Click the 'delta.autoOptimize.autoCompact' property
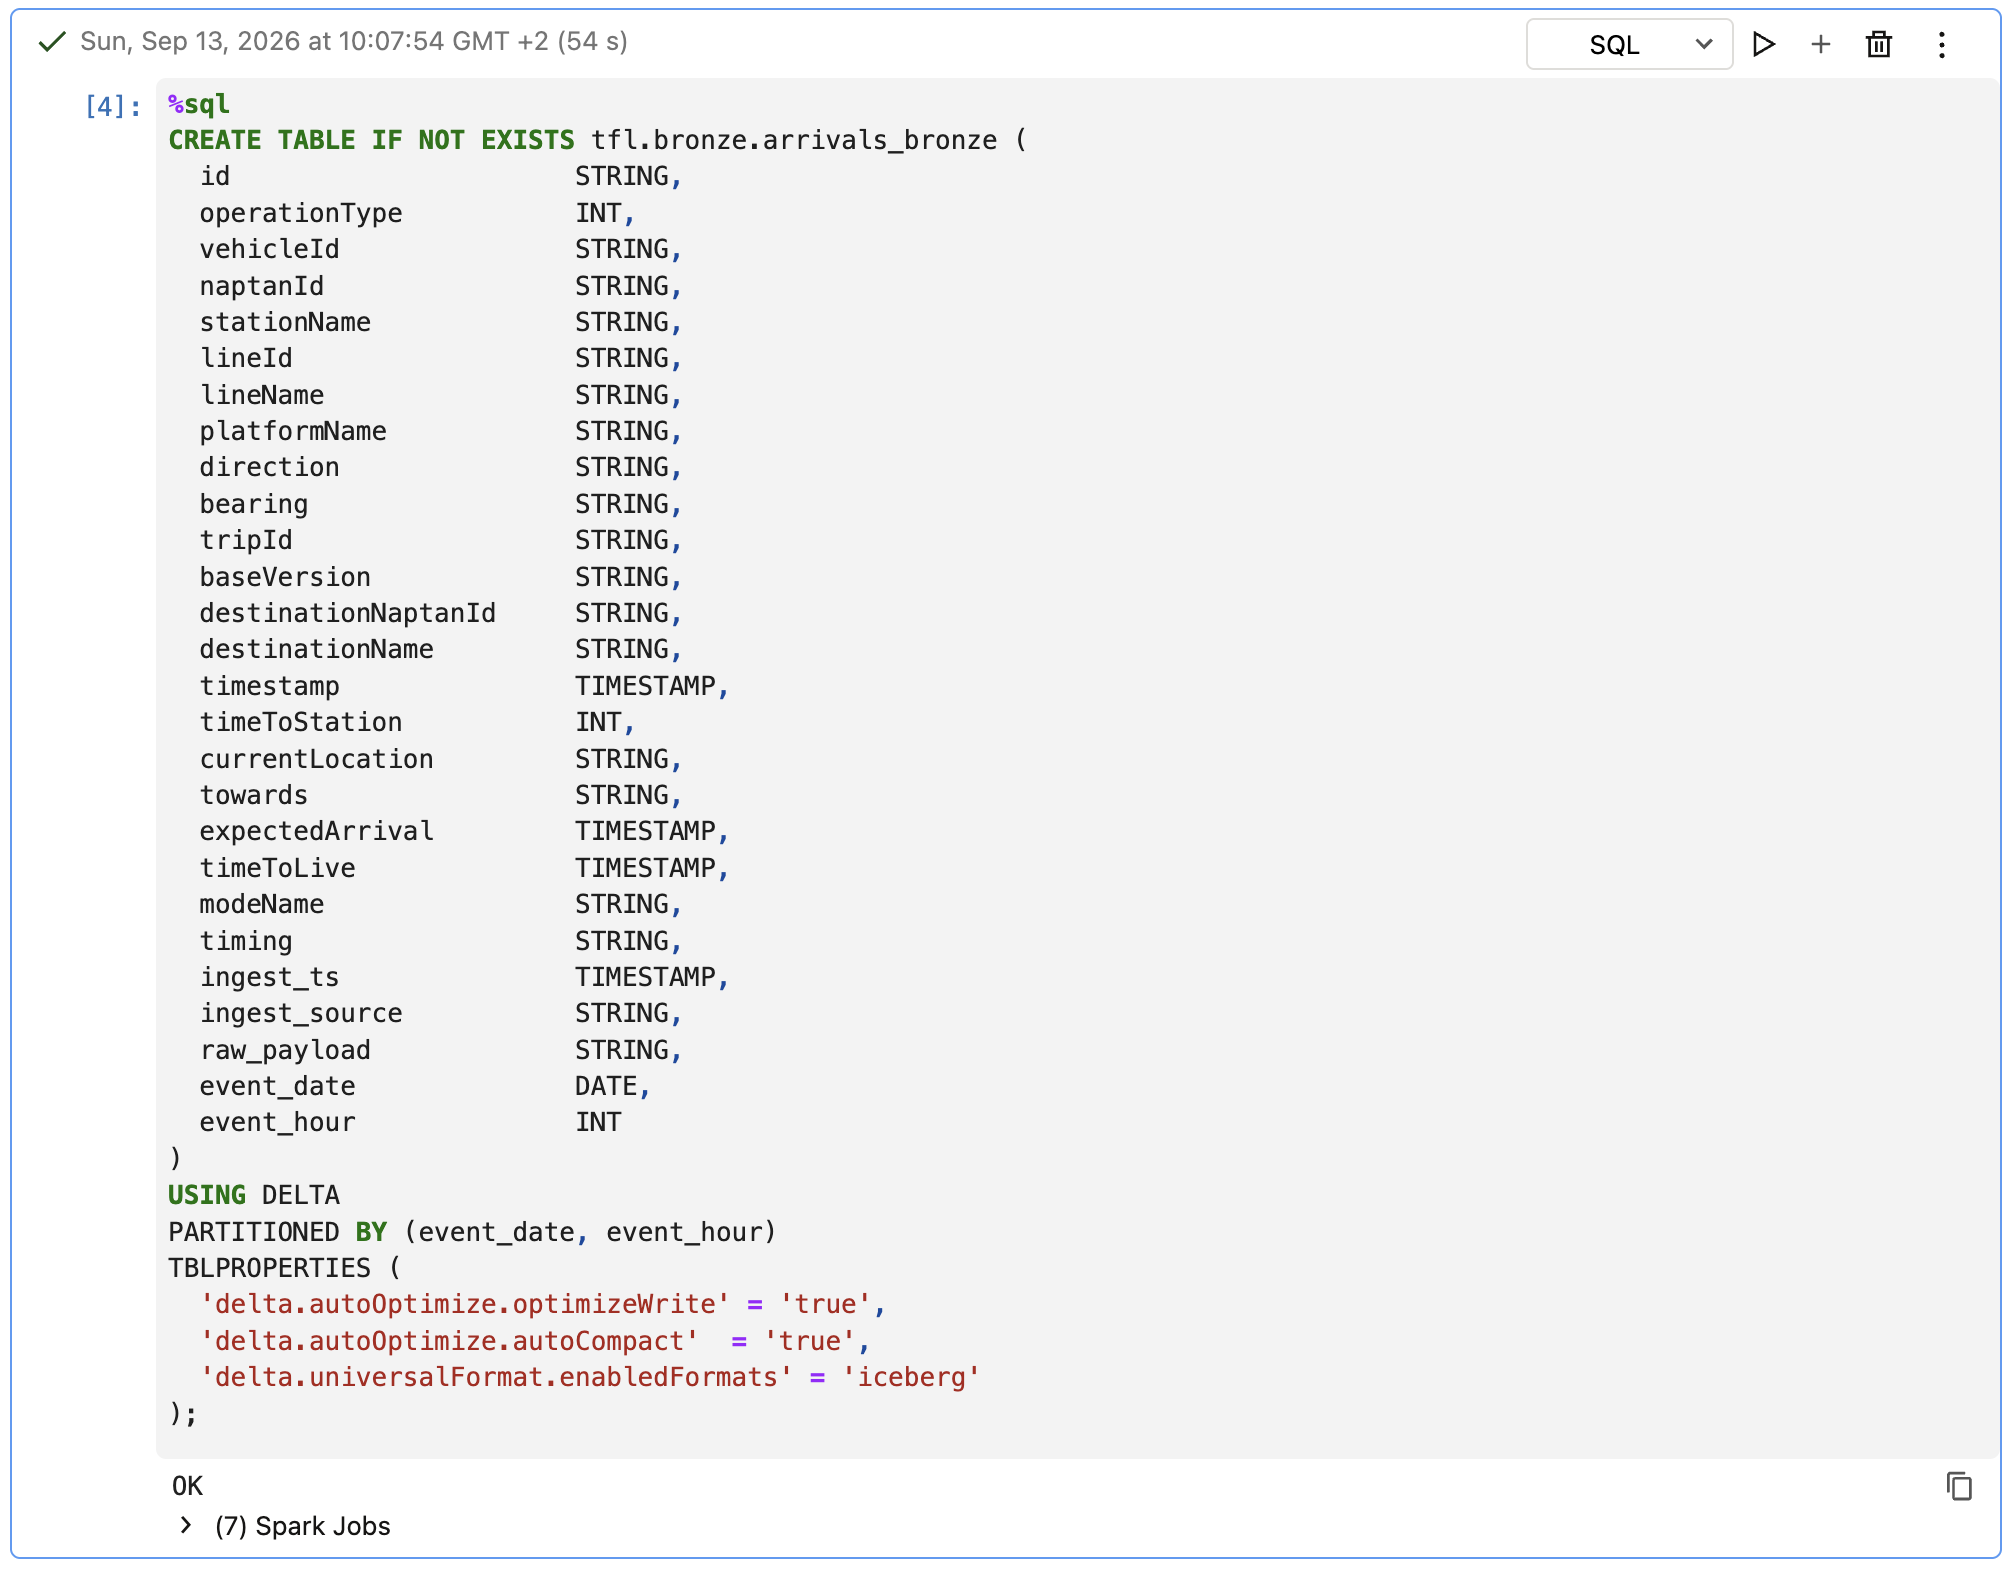Viewport: 2014px width, 1576px height. point(449,1341)
